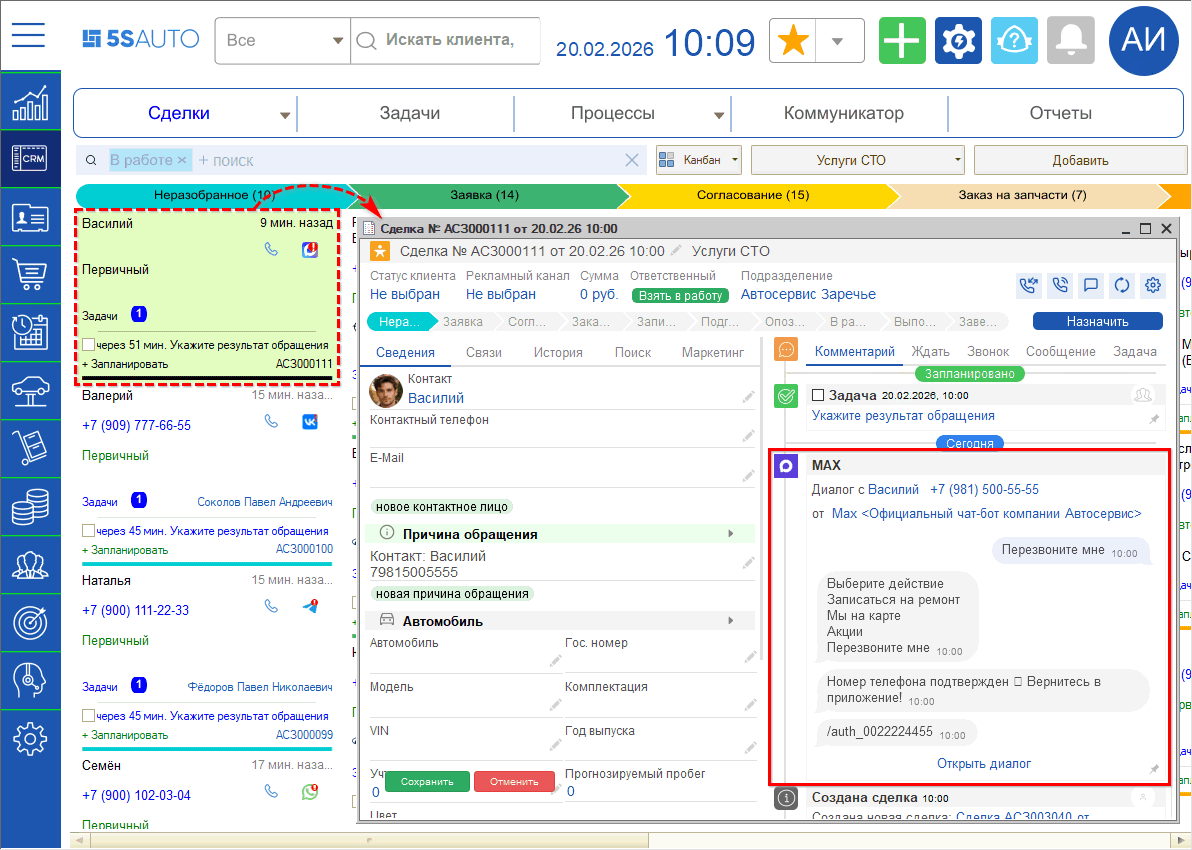
Task: Click the green plus add icon
Action: 903,41
